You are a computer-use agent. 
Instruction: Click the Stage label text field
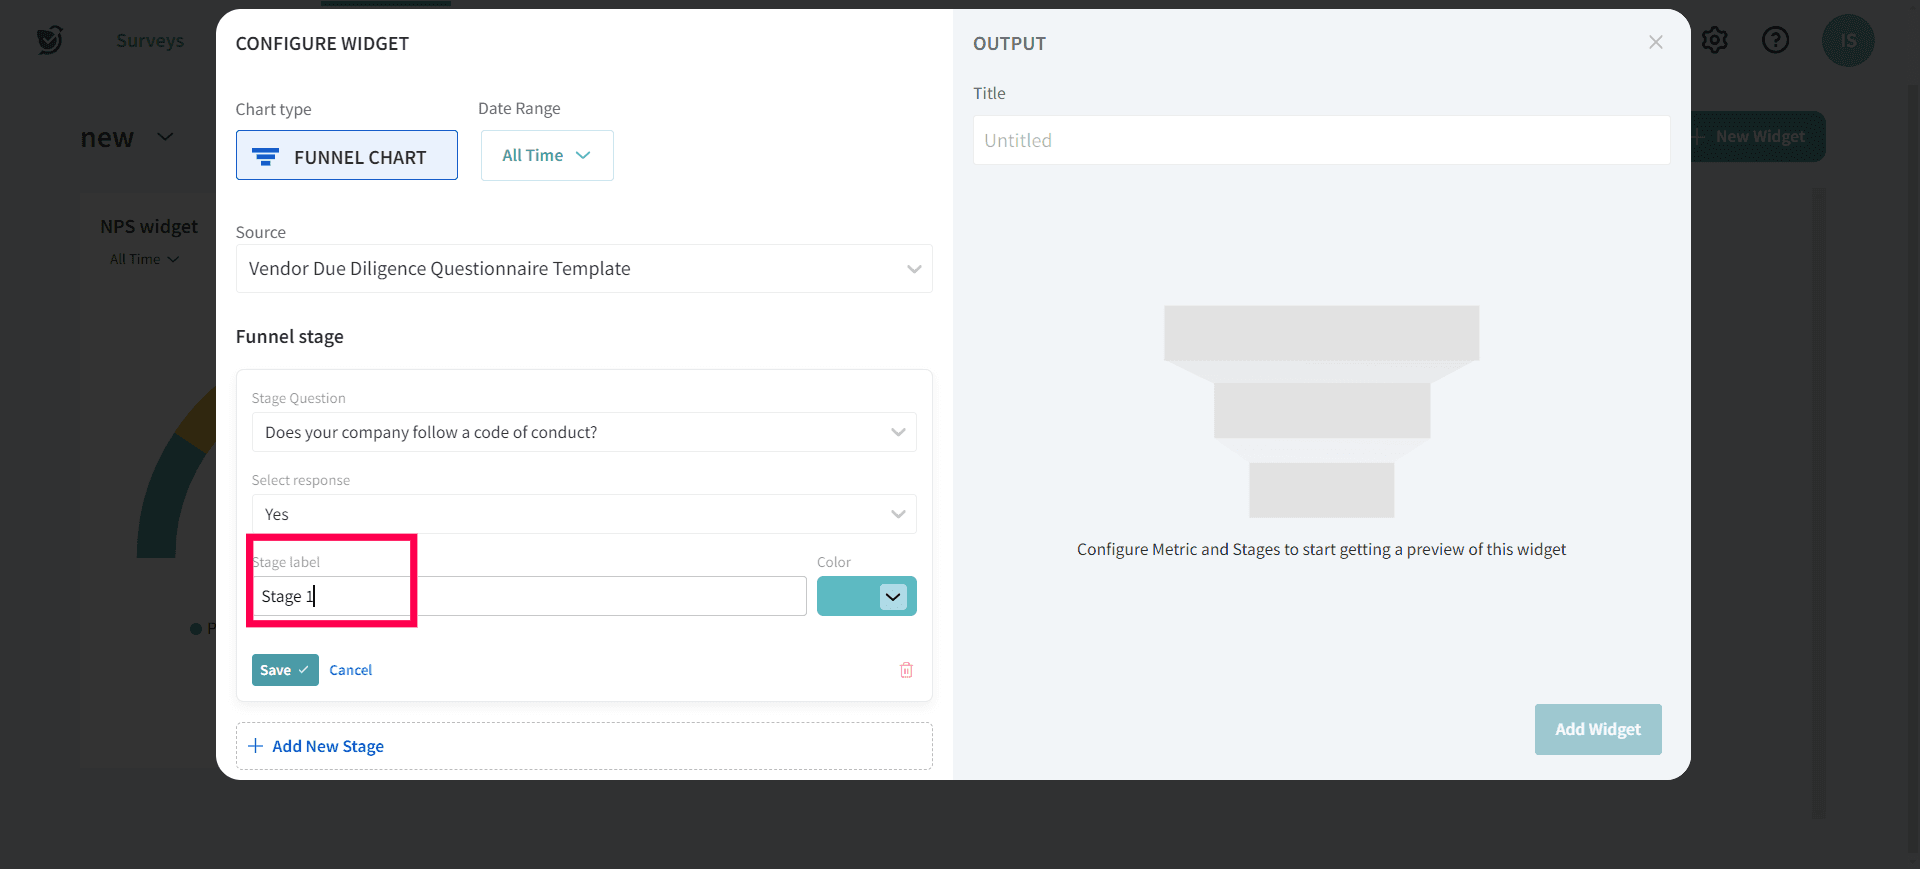(528, 597)
